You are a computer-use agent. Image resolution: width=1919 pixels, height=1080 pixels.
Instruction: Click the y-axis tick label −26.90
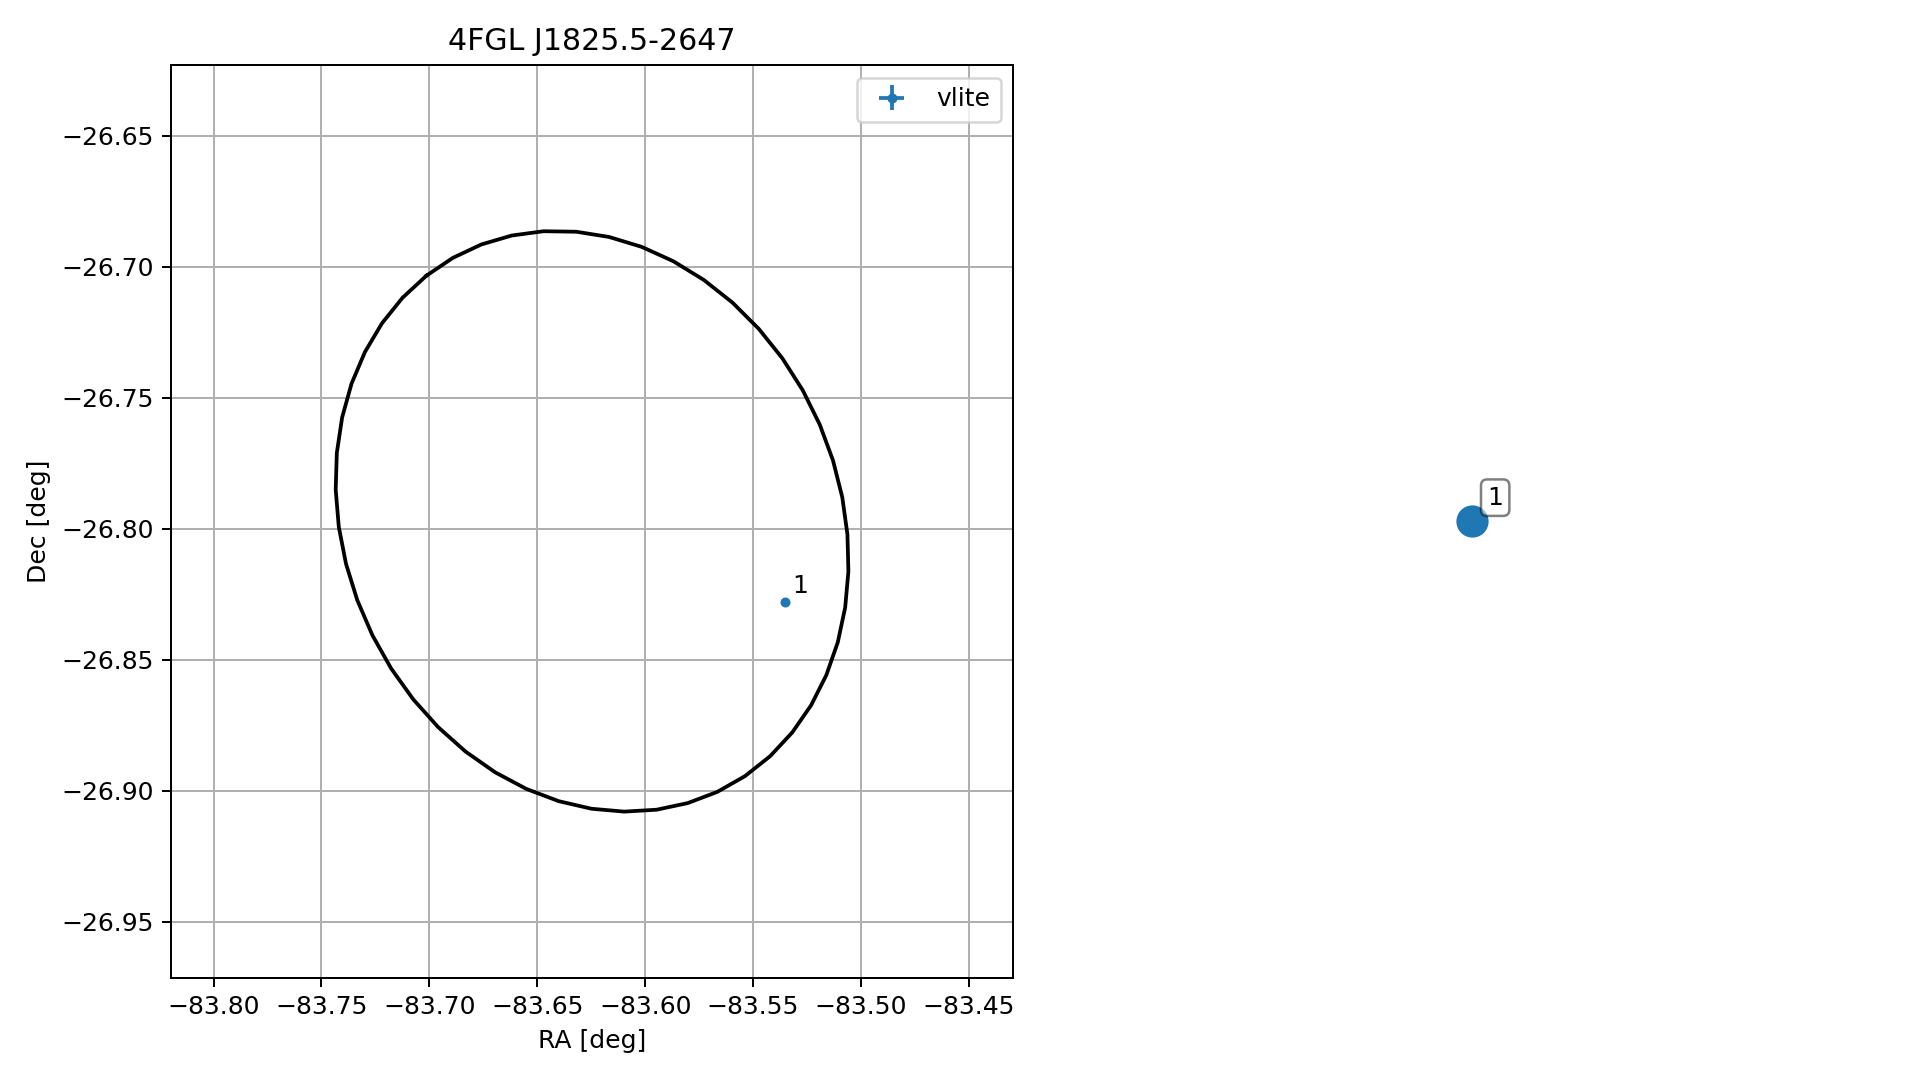[x=108, y=791]
